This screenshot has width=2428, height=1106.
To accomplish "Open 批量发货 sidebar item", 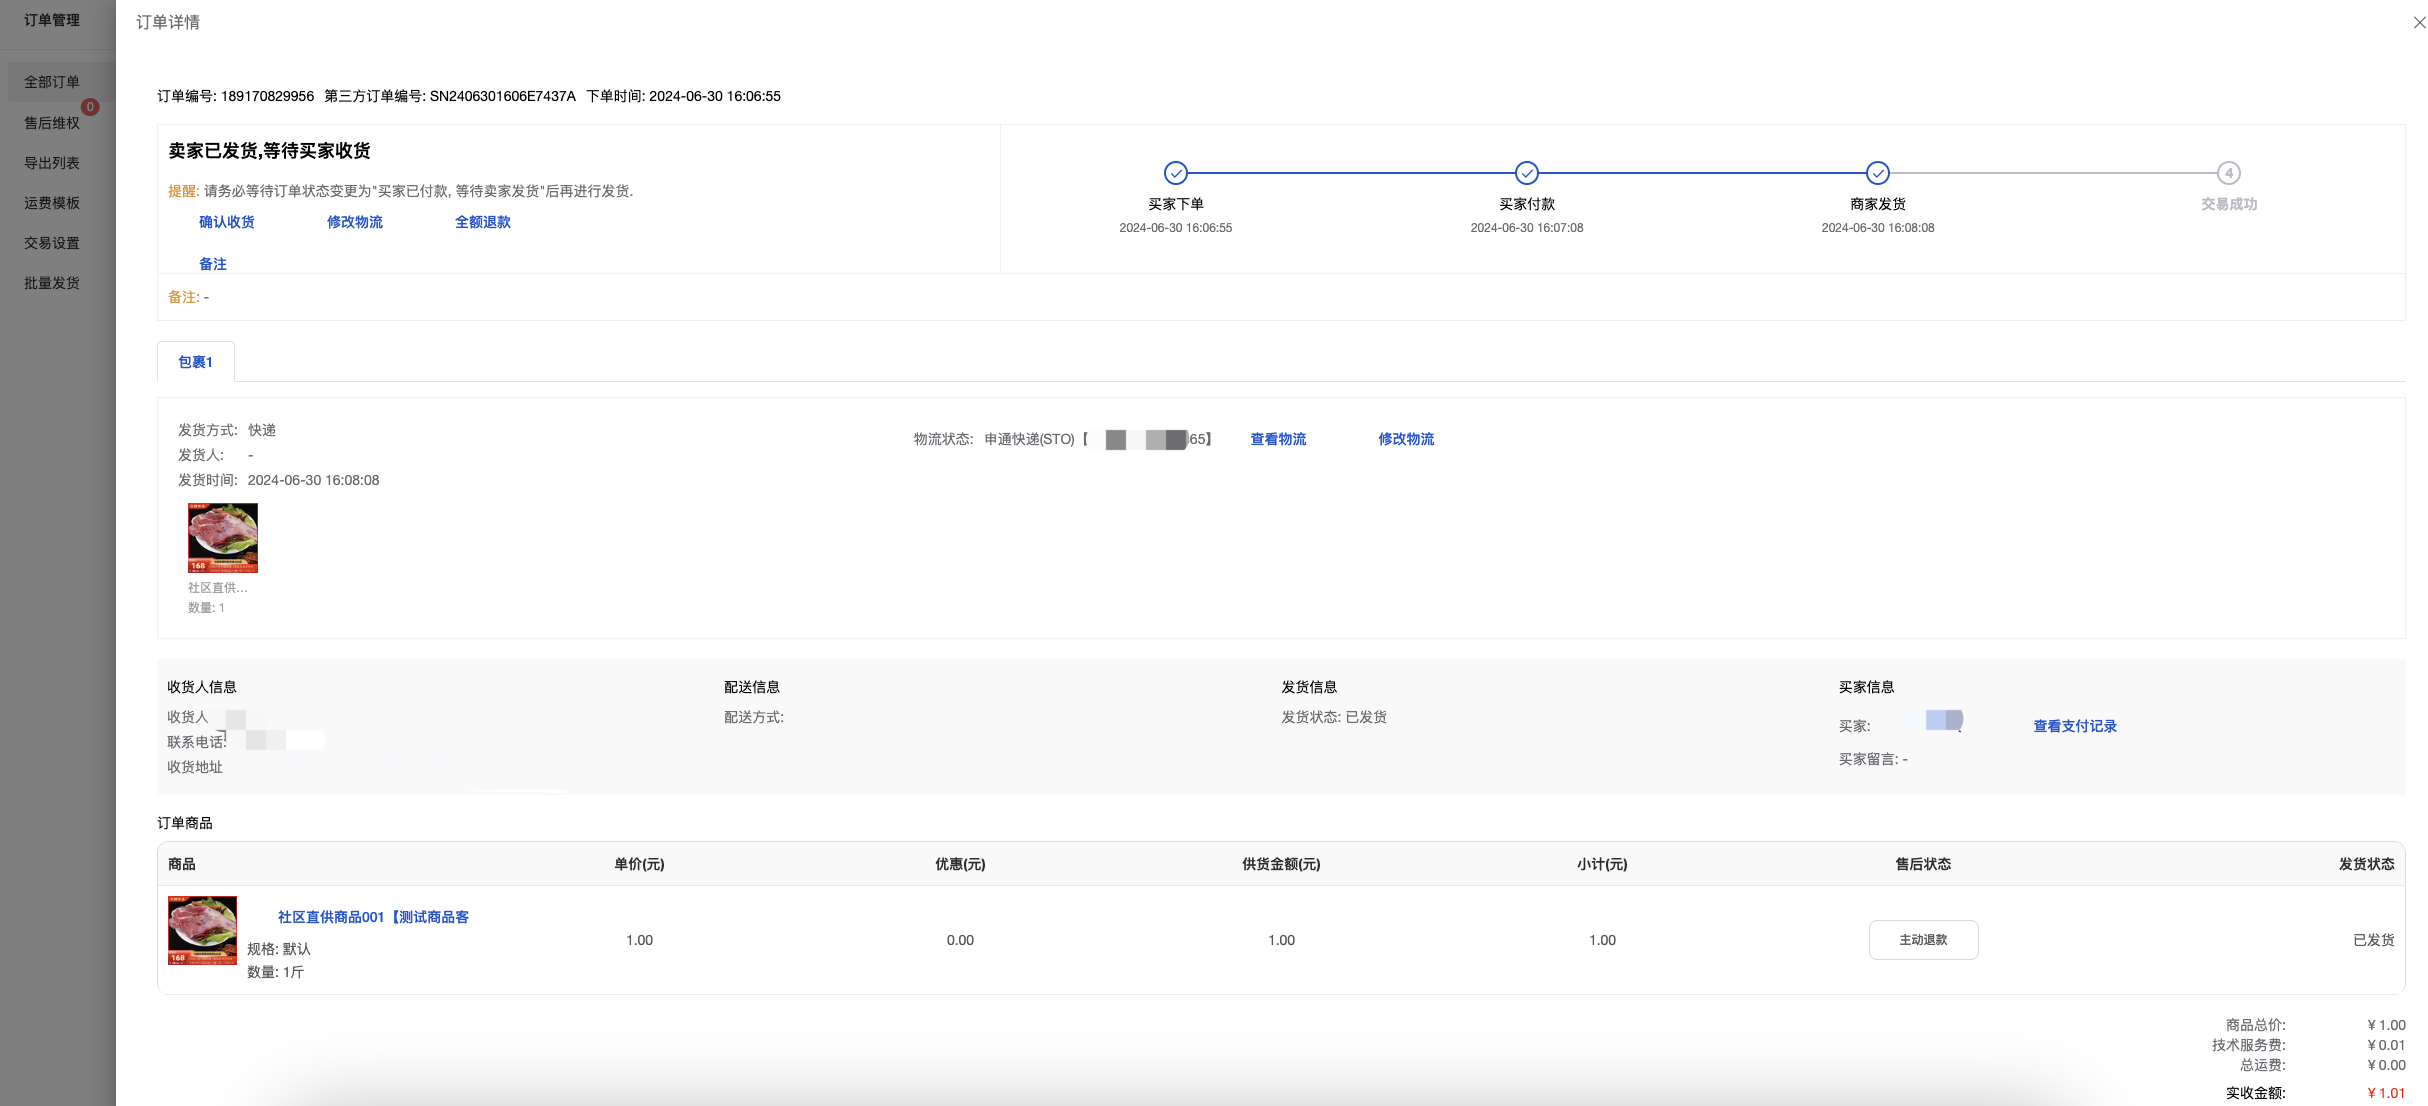I will click(x=52, y=283).
